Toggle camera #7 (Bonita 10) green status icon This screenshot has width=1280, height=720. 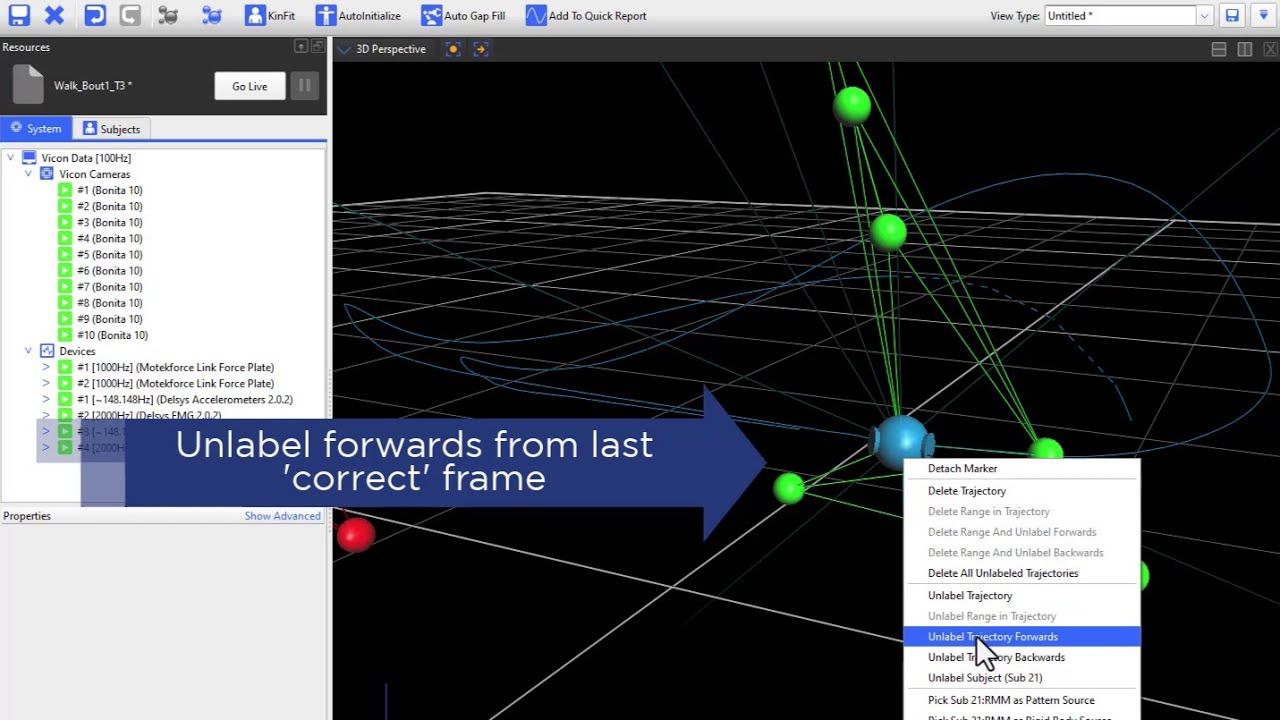click(65, 287)
